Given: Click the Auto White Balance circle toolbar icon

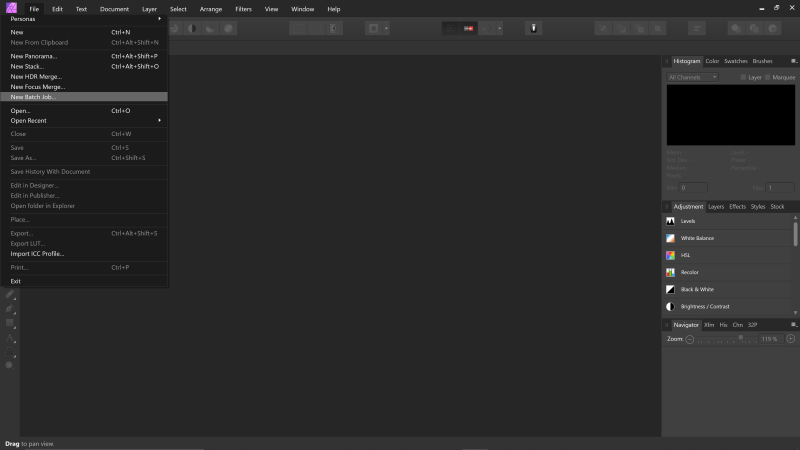Looking at the screenshot, I should pyautogui.click(x=229, y=29).
